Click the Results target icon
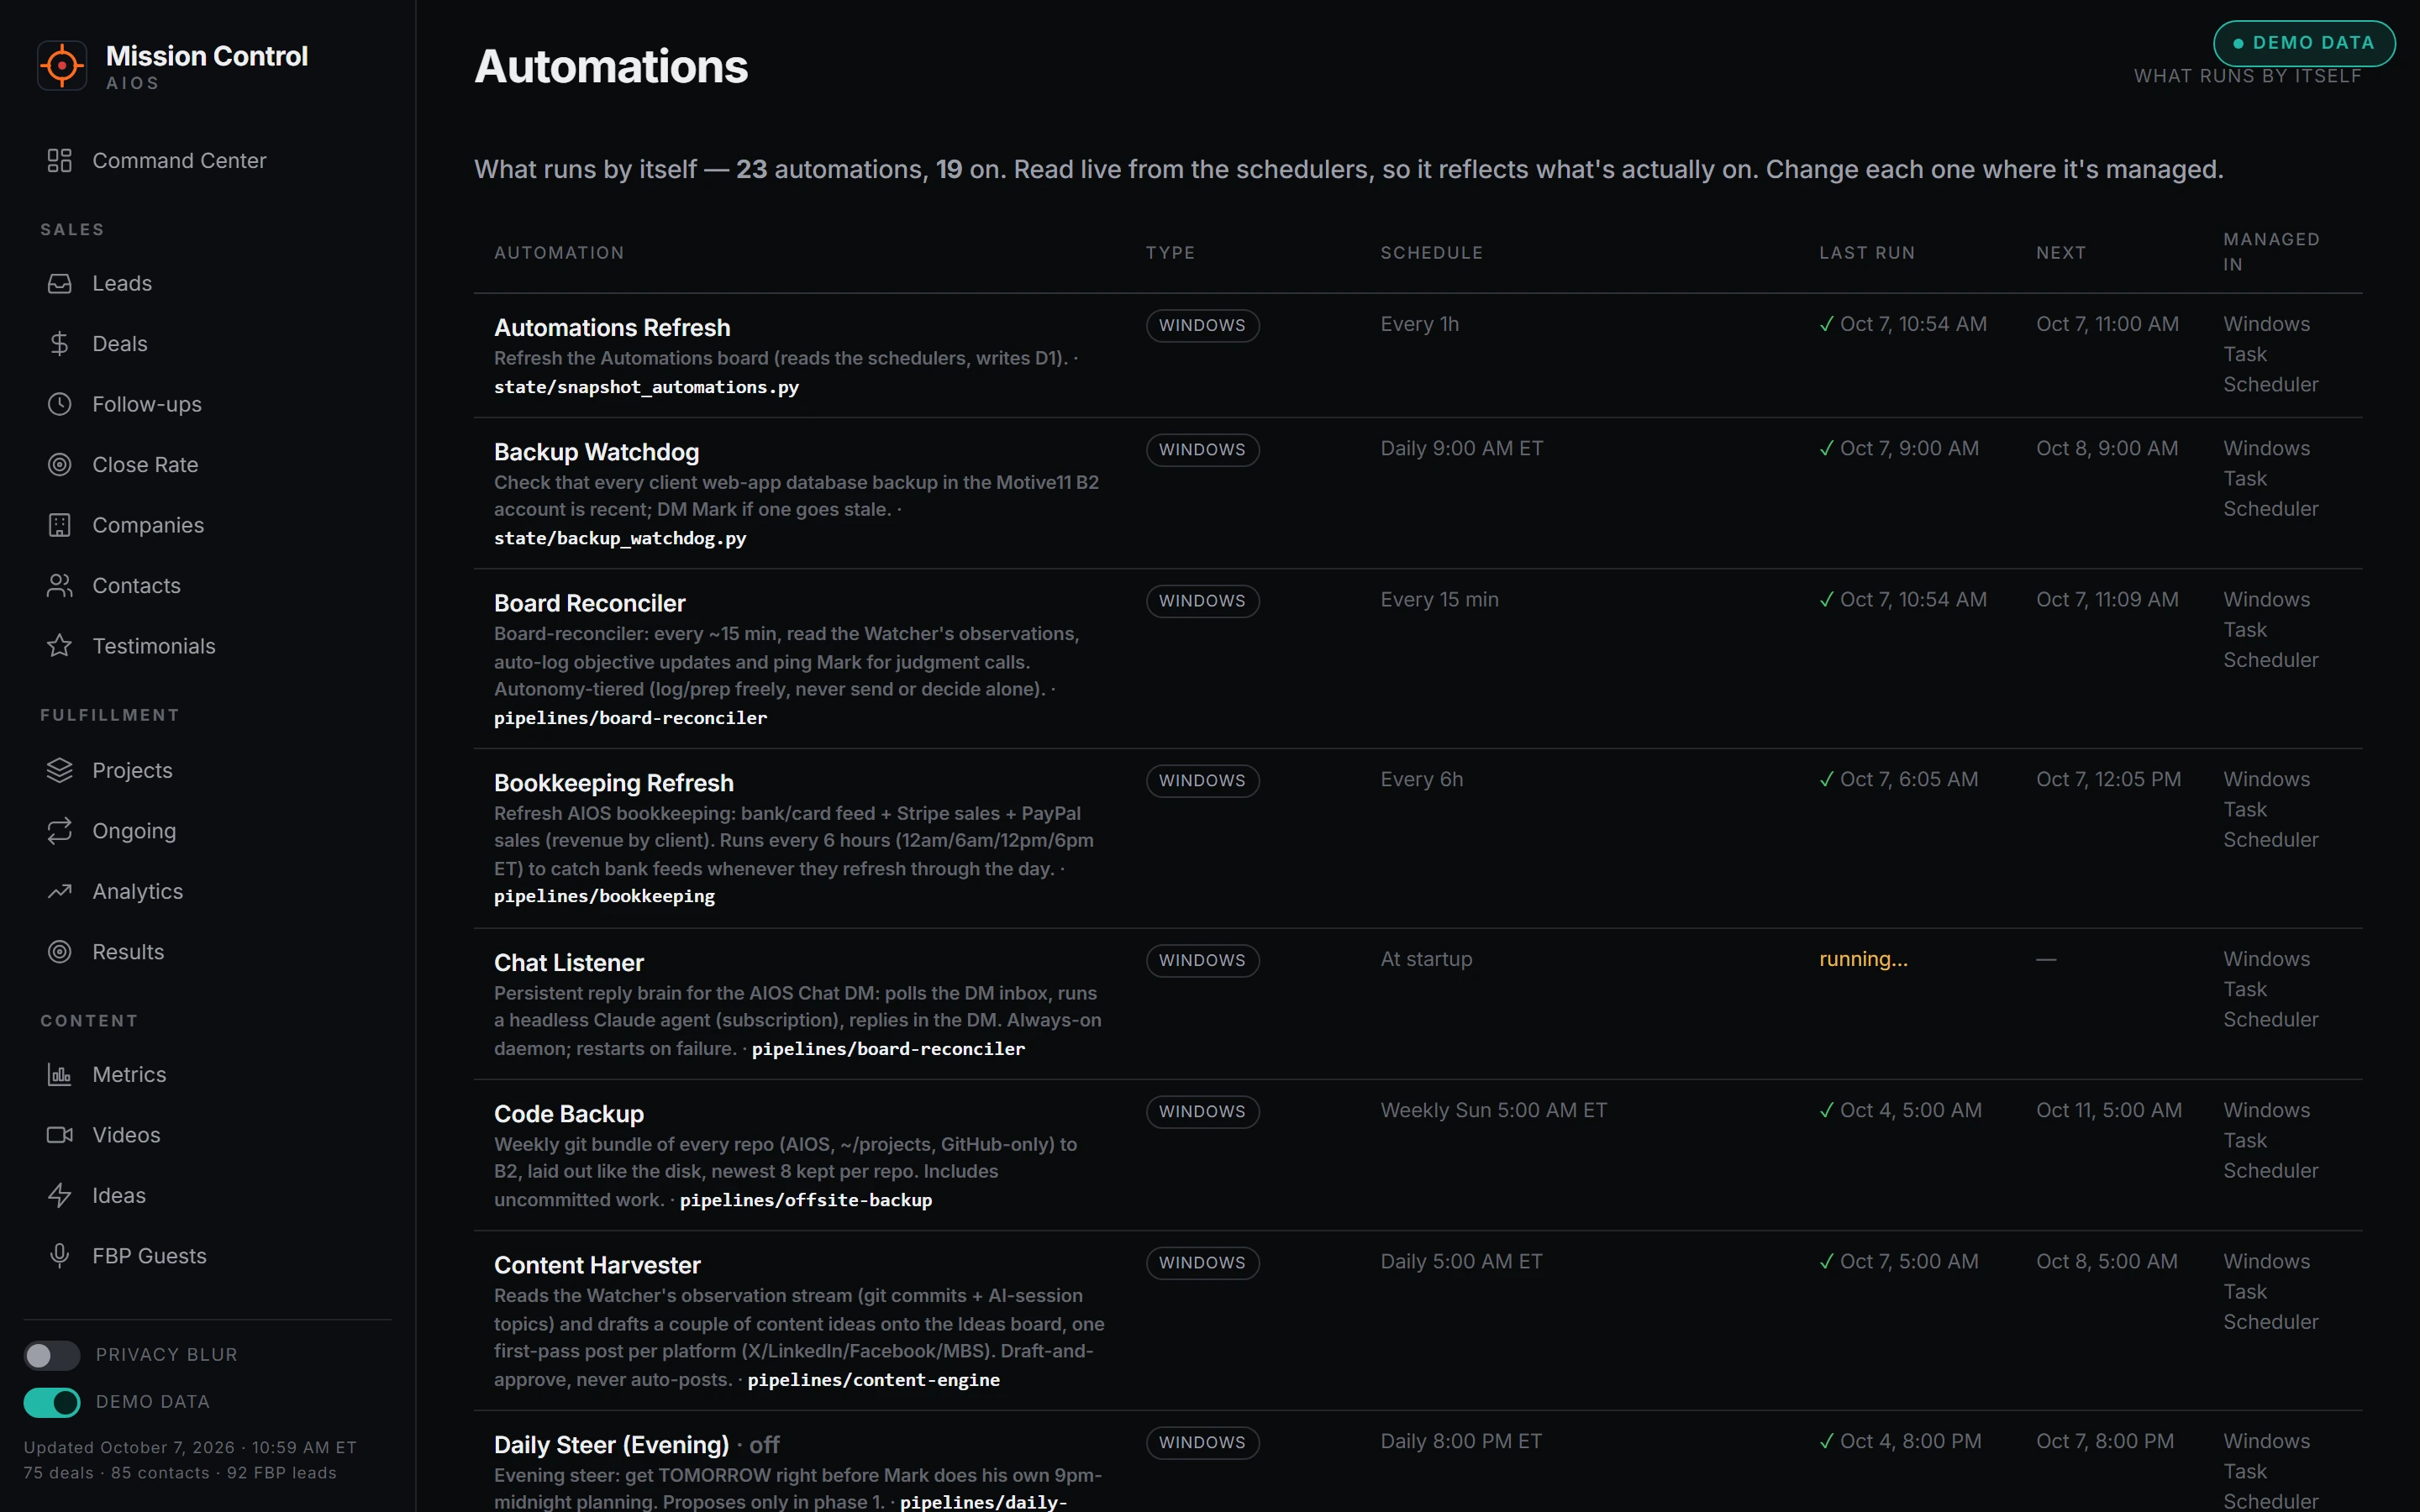This screenshot has height=1512, width=2420. pos(60,952)
